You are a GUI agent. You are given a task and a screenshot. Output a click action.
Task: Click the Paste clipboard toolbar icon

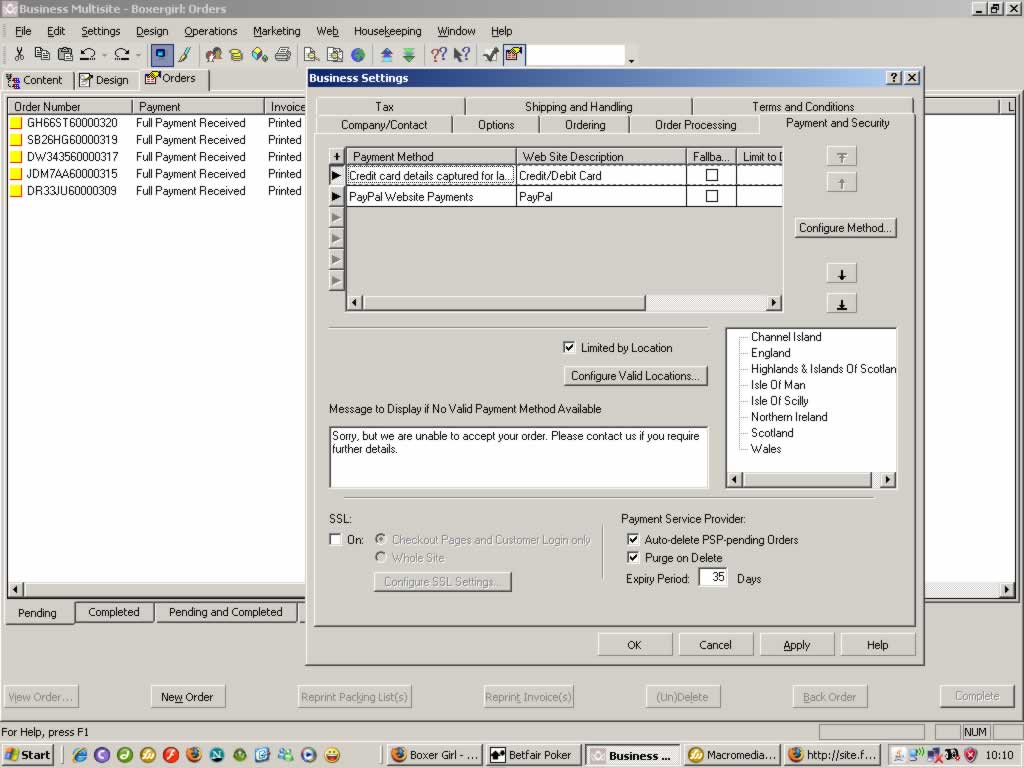(65, 55)
